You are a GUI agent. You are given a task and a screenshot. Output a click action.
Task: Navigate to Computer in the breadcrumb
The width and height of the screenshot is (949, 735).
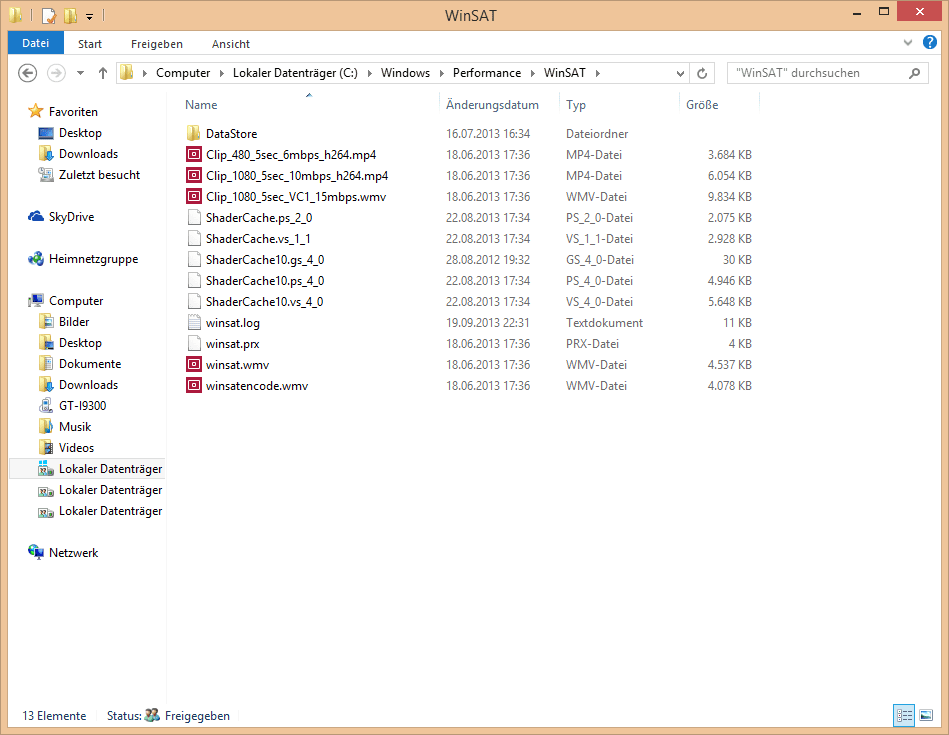click(x=183, y=73)
